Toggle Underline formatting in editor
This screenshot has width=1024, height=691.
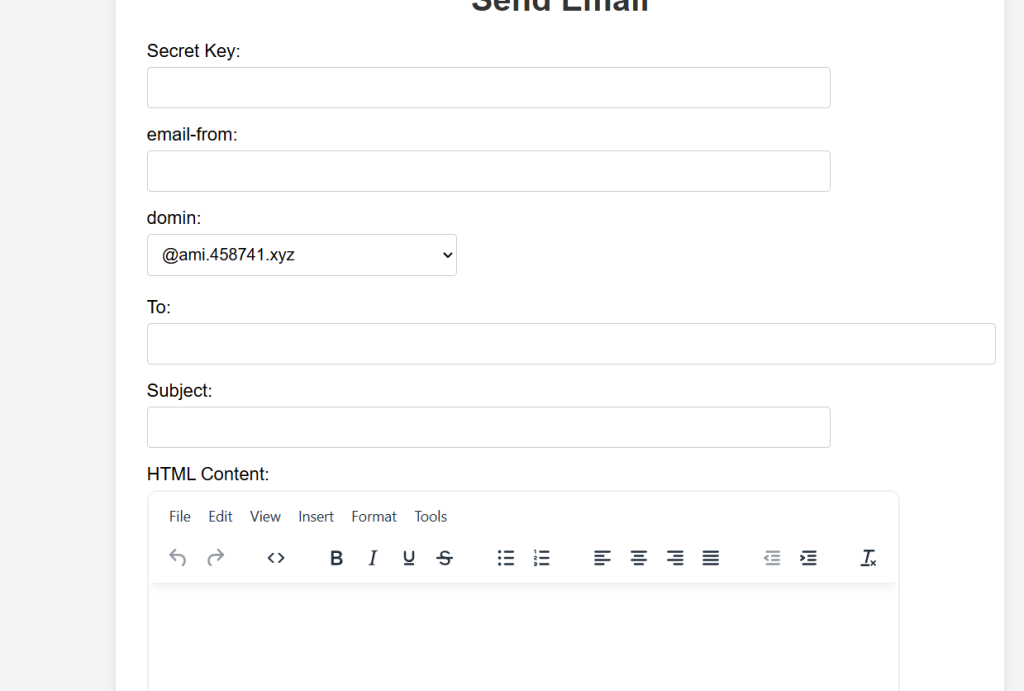coord(409,558)
